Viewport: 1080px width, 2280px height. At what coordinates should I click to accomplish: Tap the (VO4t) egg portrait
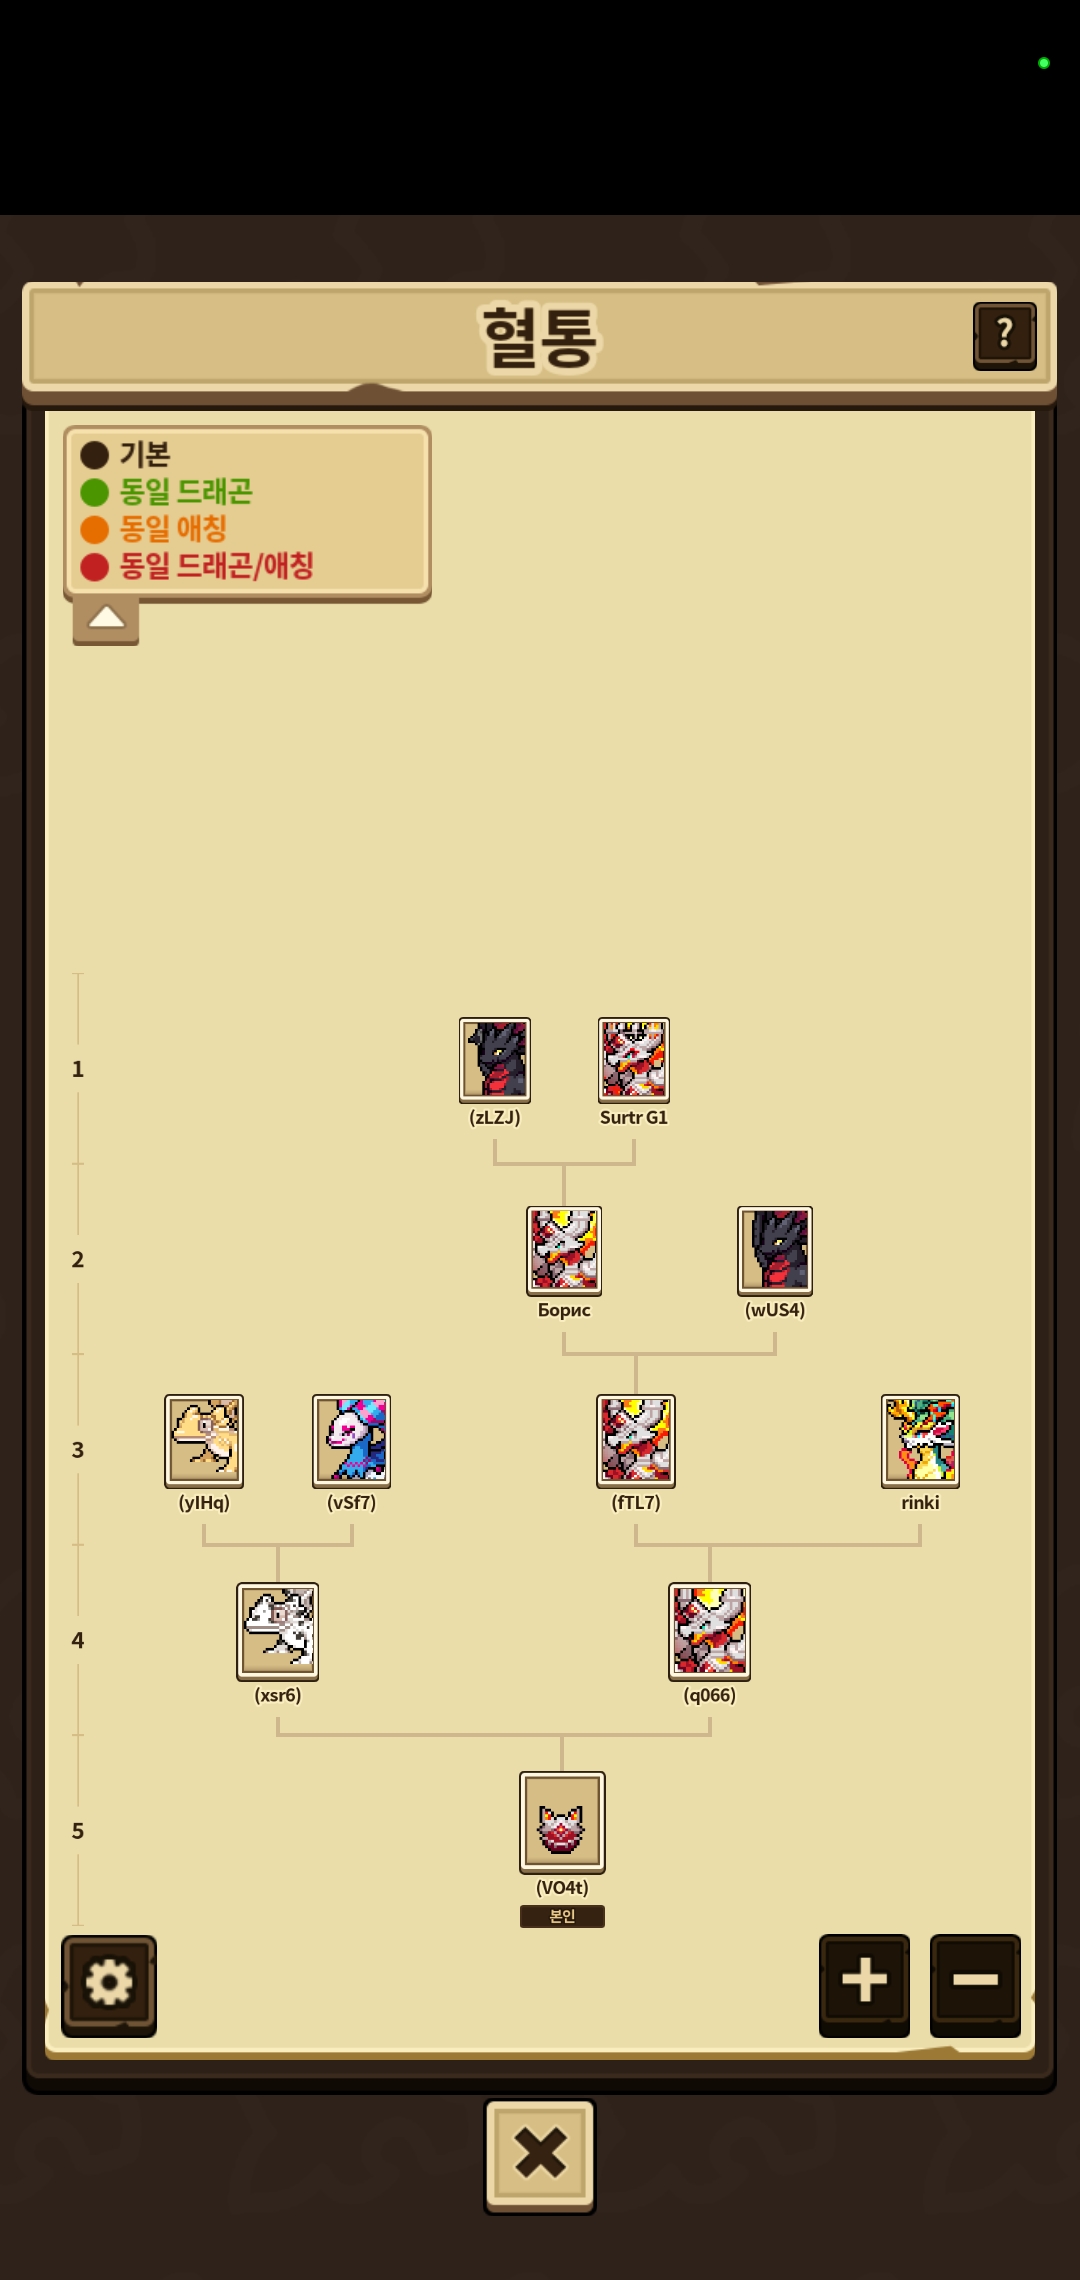pyautogui.click(x=562, y=1822)
